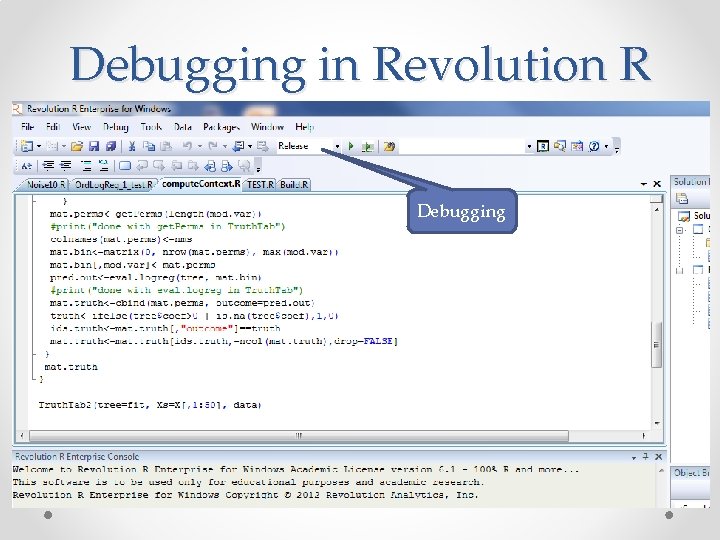Open the Edit menu
This screenshot has width=720, height=540.
tap(53, 127)
